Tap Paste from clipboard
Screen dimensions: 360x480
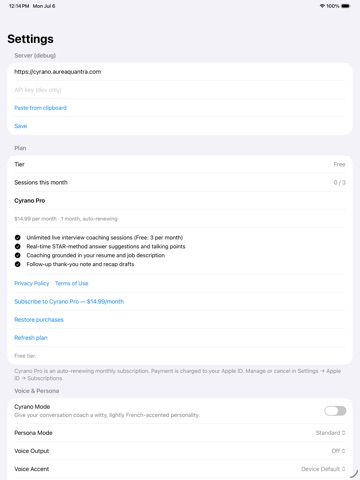(x=40, y=108)
